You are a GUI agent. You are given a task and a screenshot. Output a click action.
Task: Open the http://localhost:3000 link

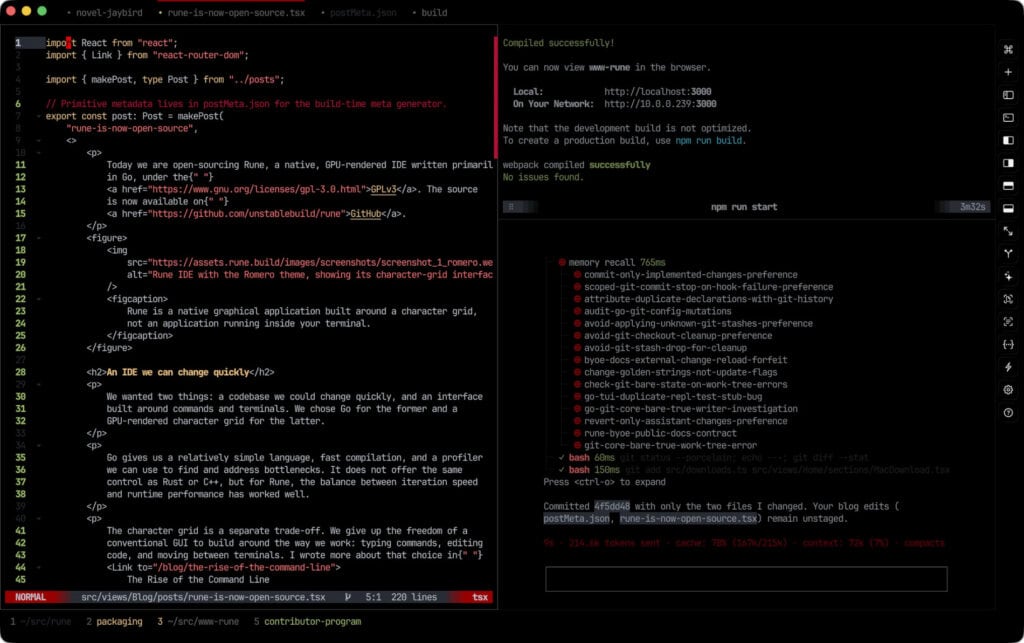point(658,91)
